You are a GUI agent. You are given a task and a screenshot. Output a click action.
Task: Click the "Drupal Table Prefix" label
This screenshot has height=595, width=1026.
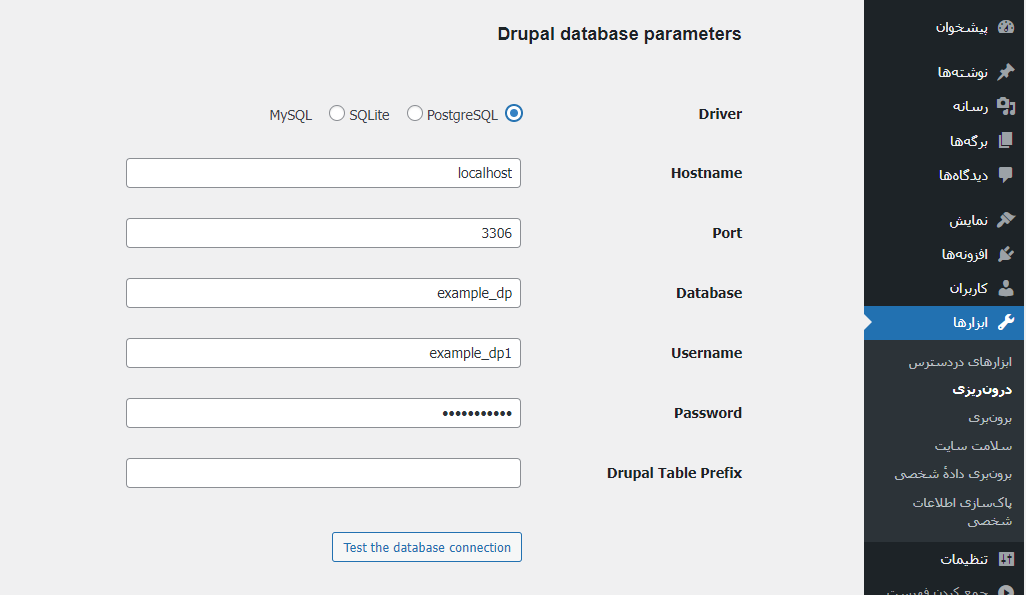click(674, 473)
